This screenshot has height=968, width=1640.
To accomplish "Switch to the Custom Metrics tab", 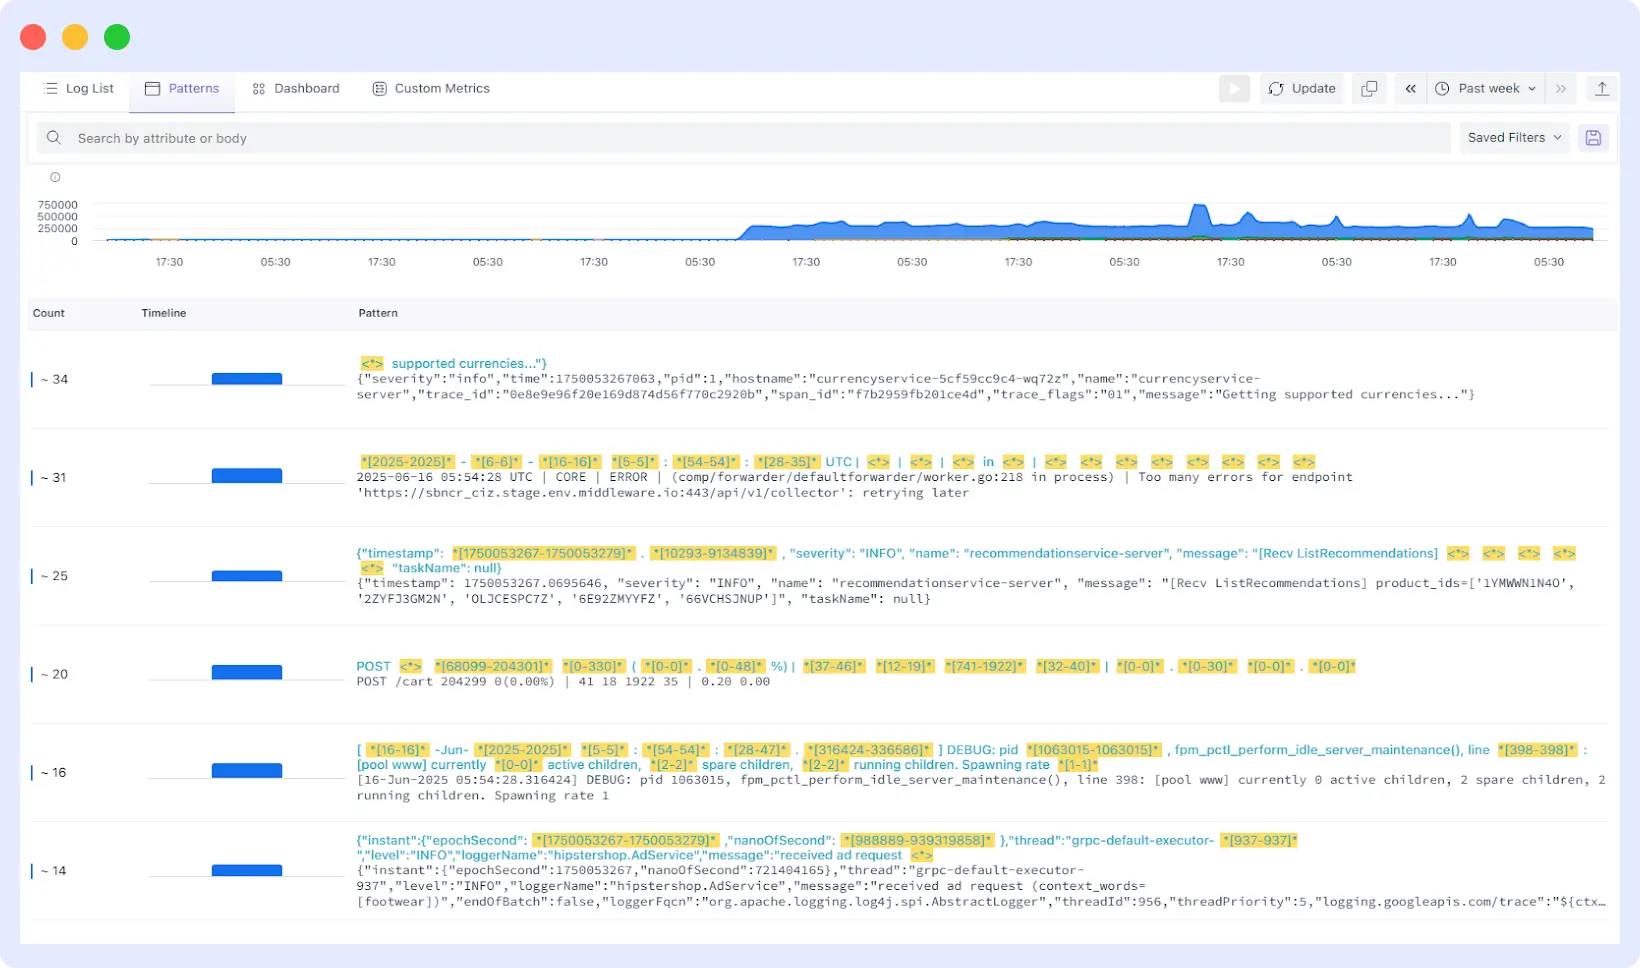I will (440, 88).
